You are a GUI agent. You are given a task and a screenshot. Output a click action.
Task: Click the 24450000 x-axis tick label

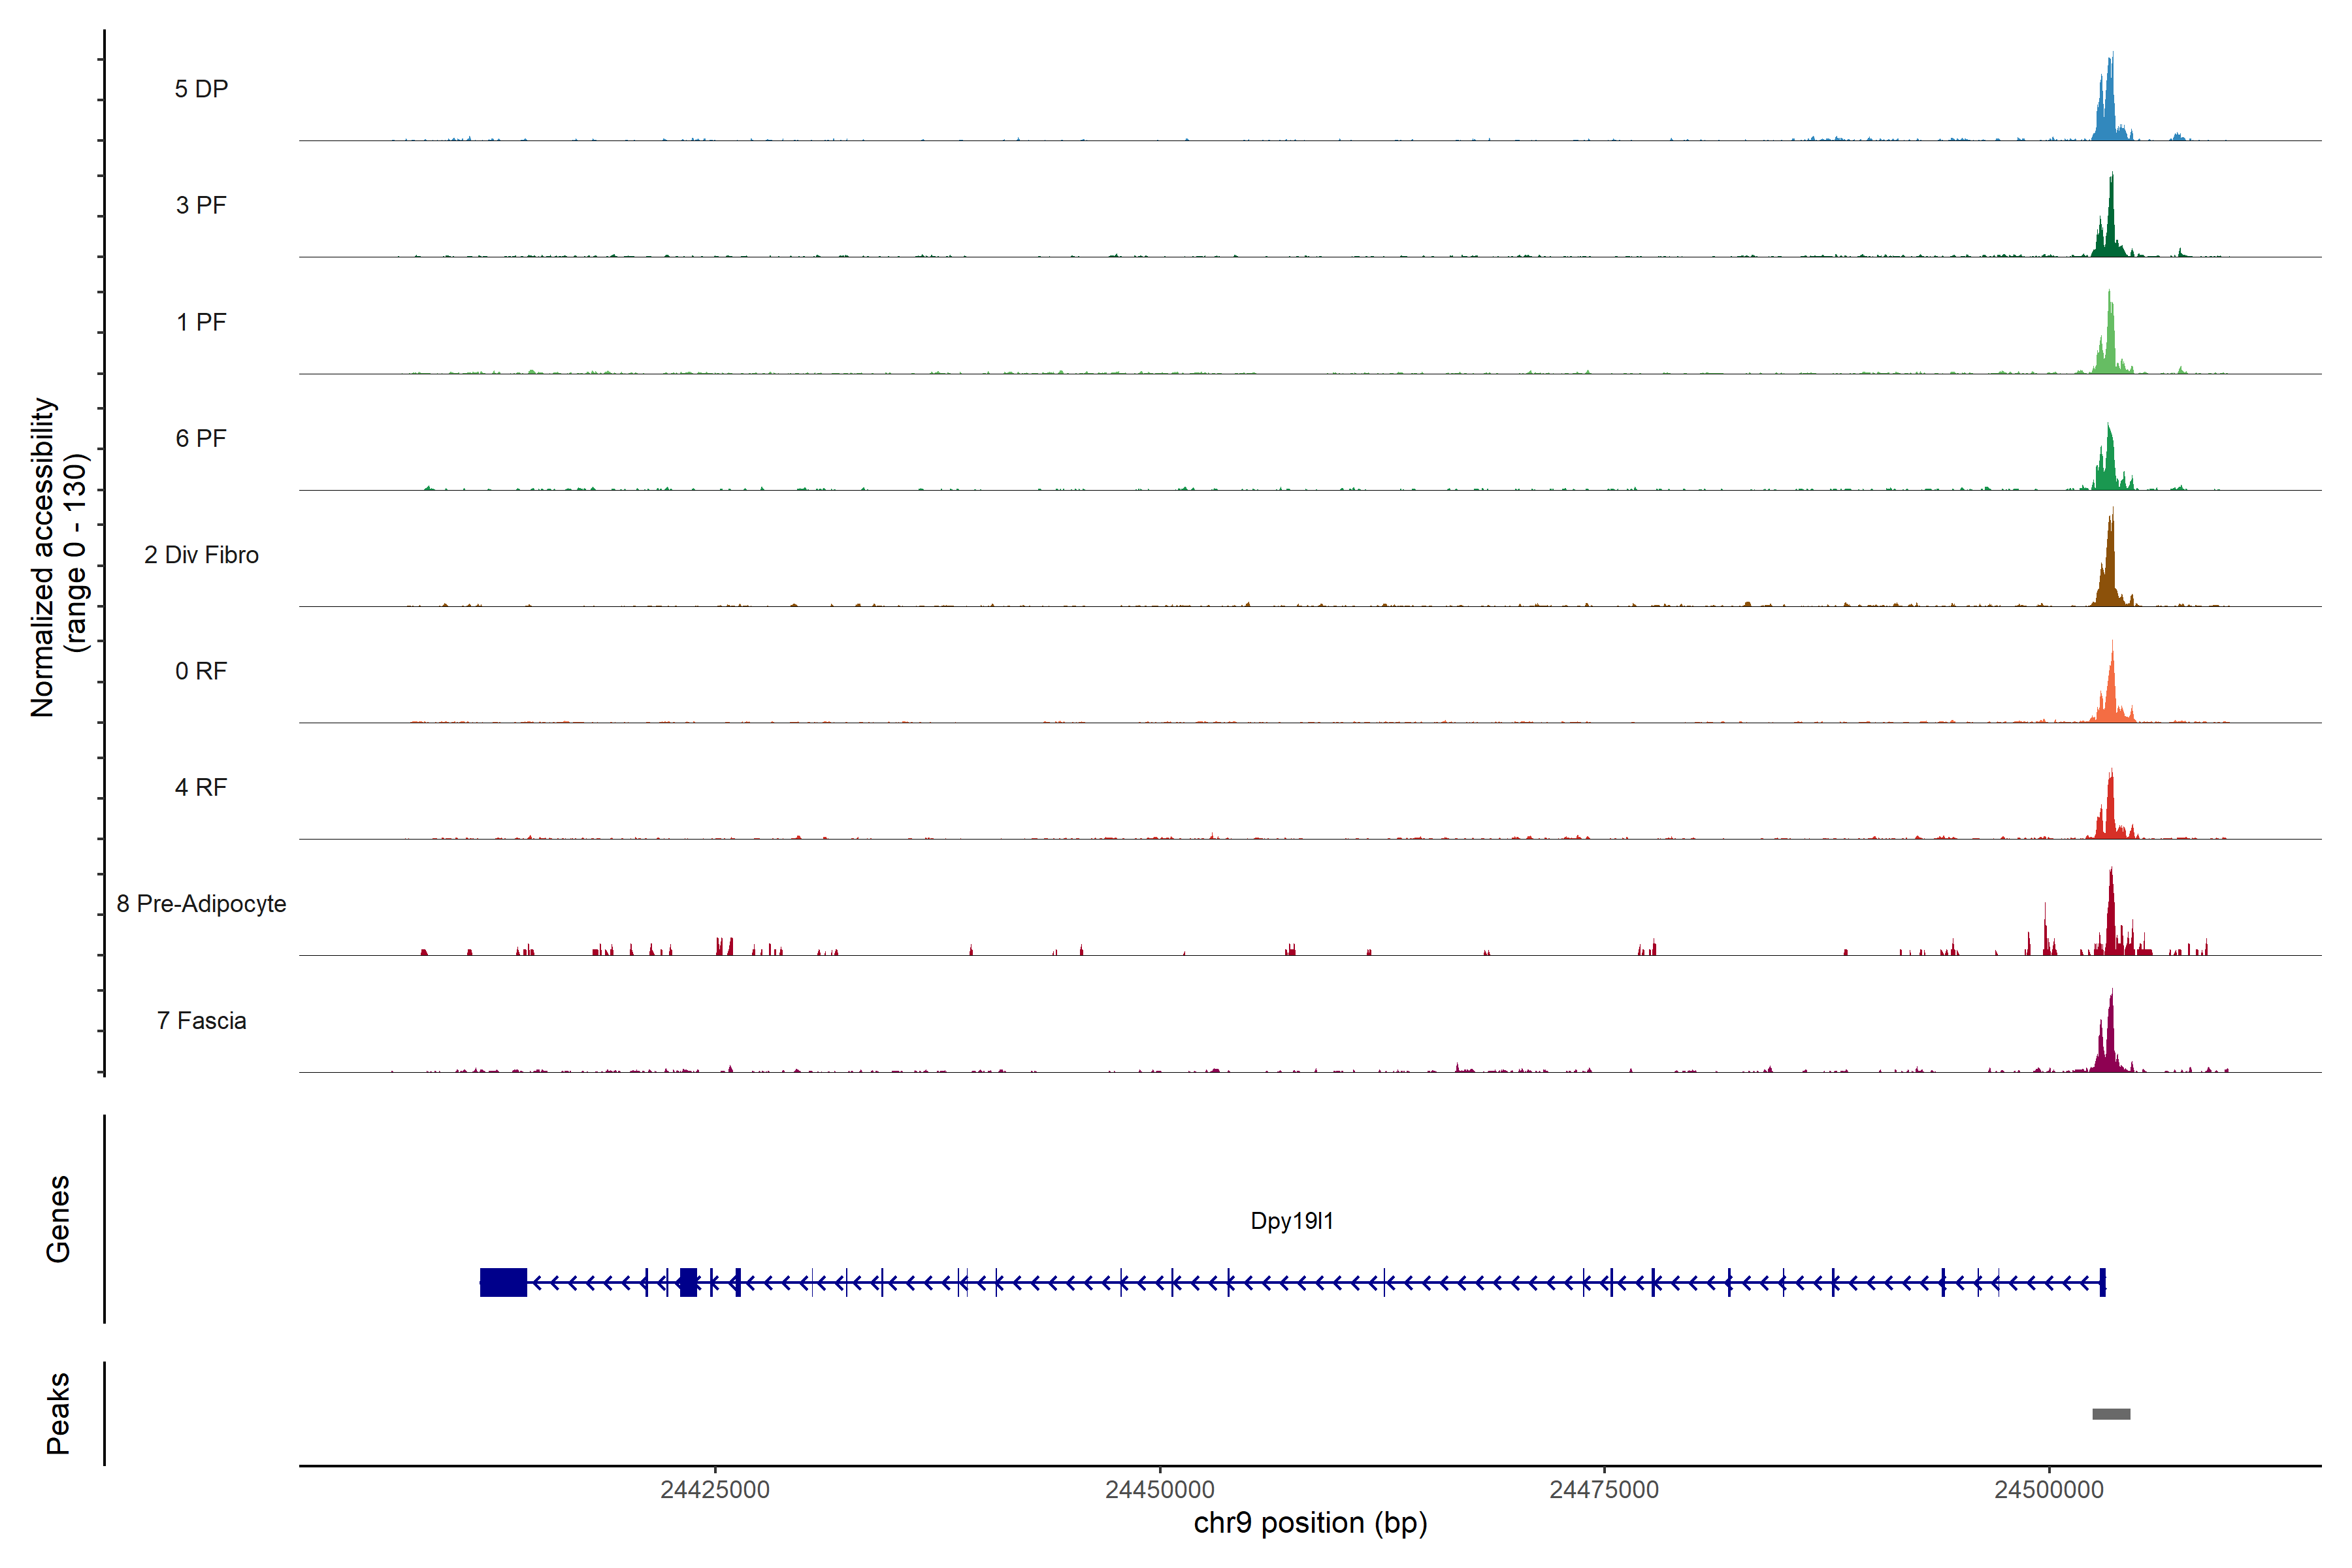pyautogui.click(x=1160, y=1490)
